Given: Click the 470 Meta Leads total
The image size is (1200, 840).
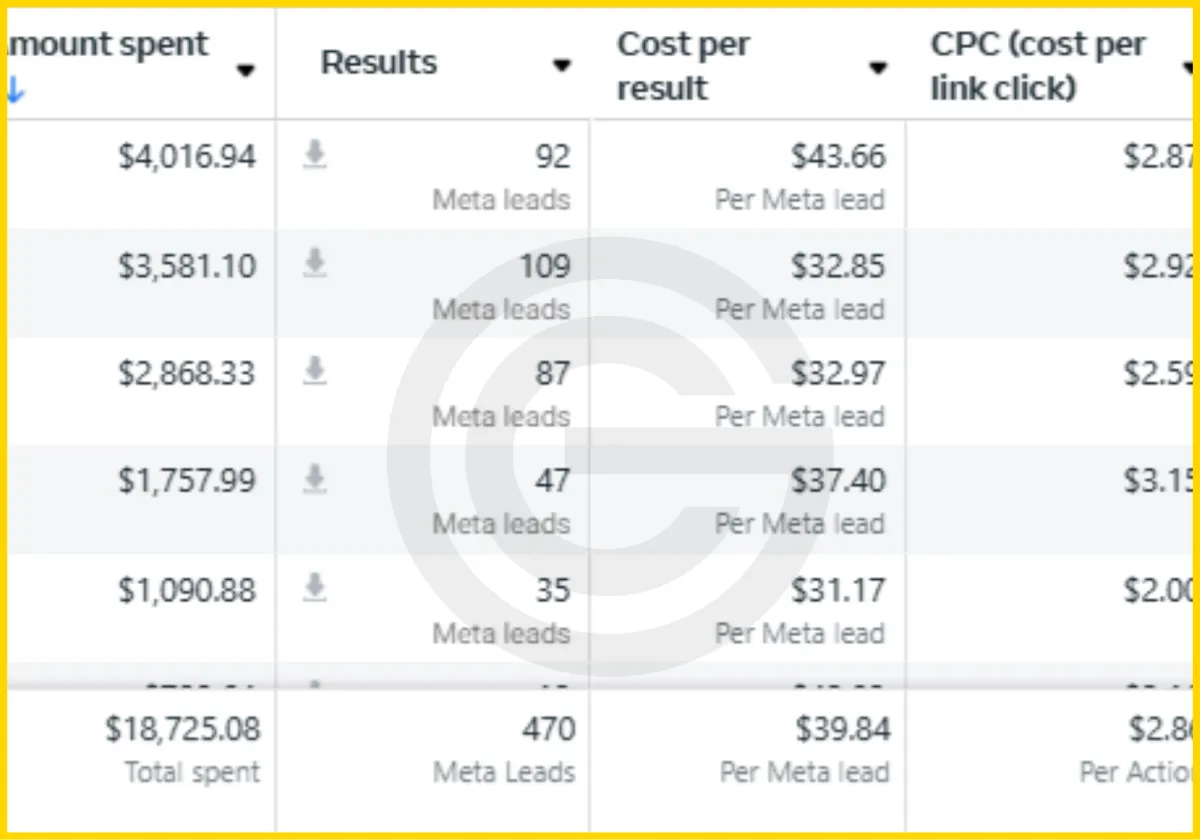Looking at the screenshot, I should point(548,730).
